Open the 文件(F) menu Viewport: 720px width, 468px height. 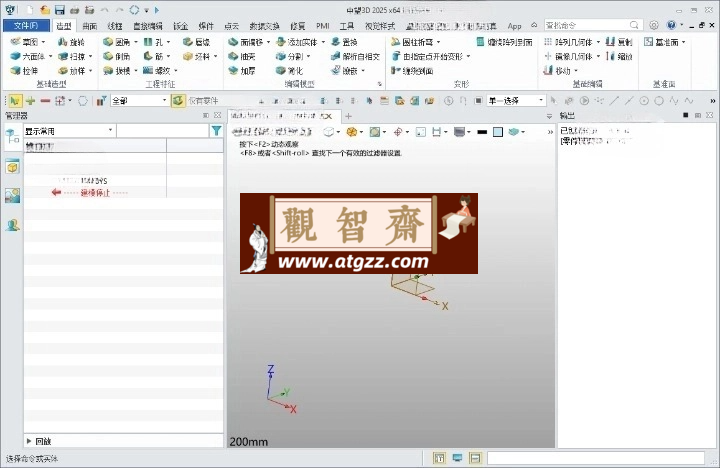tap(26, 25)
